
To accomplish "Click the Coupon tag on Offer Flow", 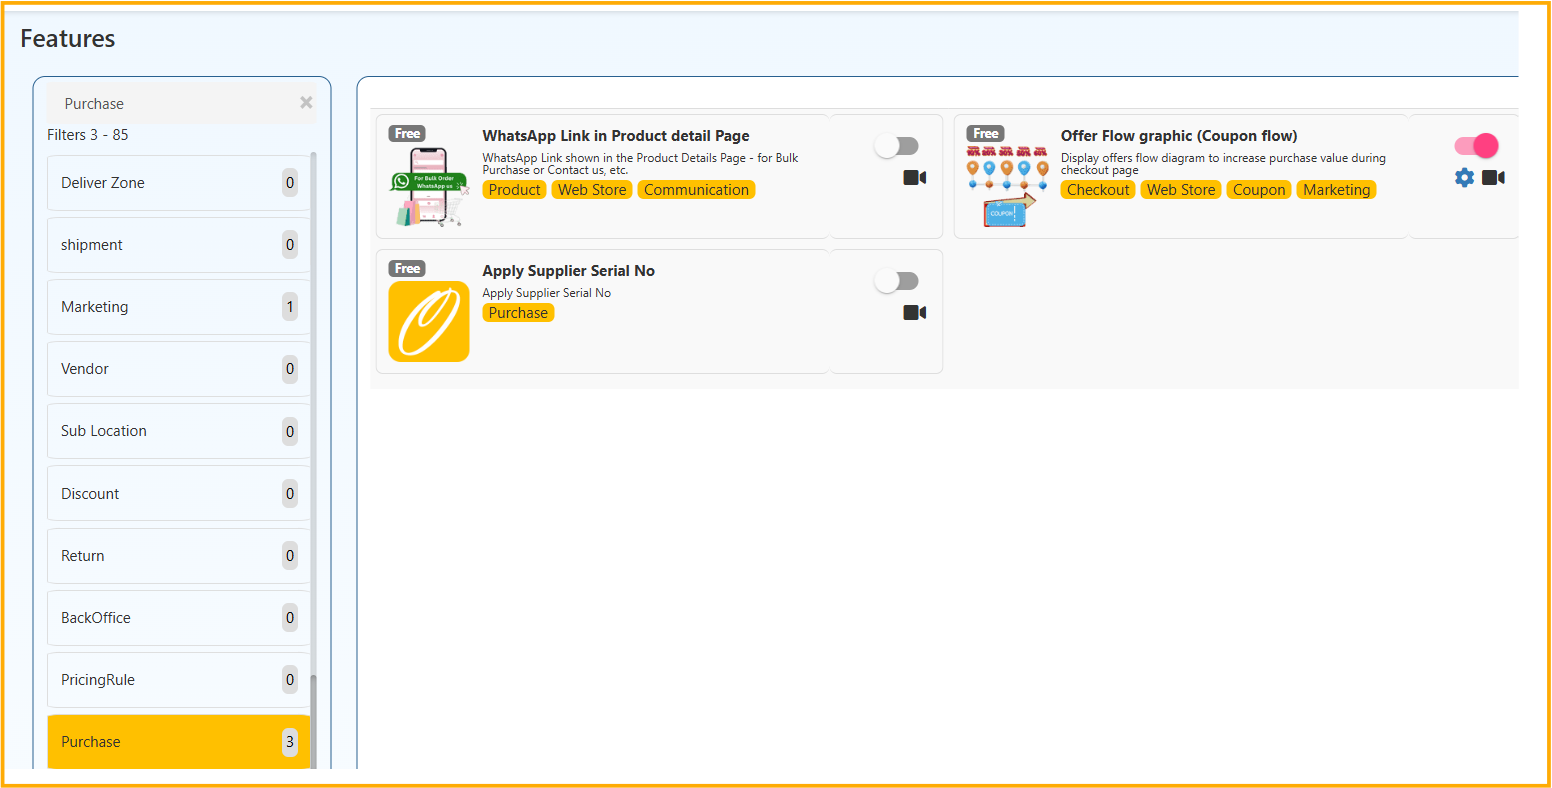I will [1259, 190].
